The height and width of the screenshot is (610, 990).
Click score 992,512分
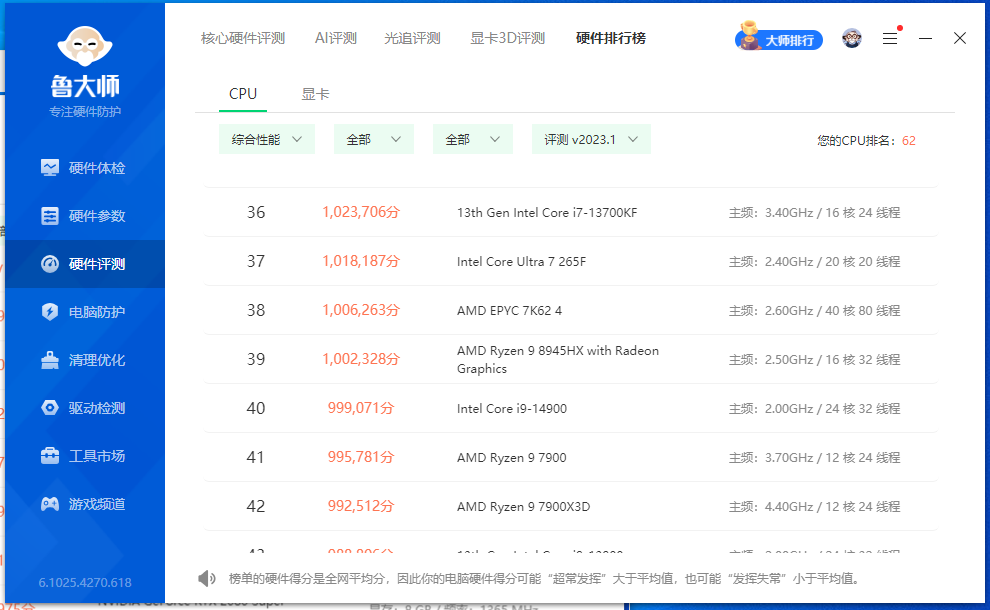361,506
